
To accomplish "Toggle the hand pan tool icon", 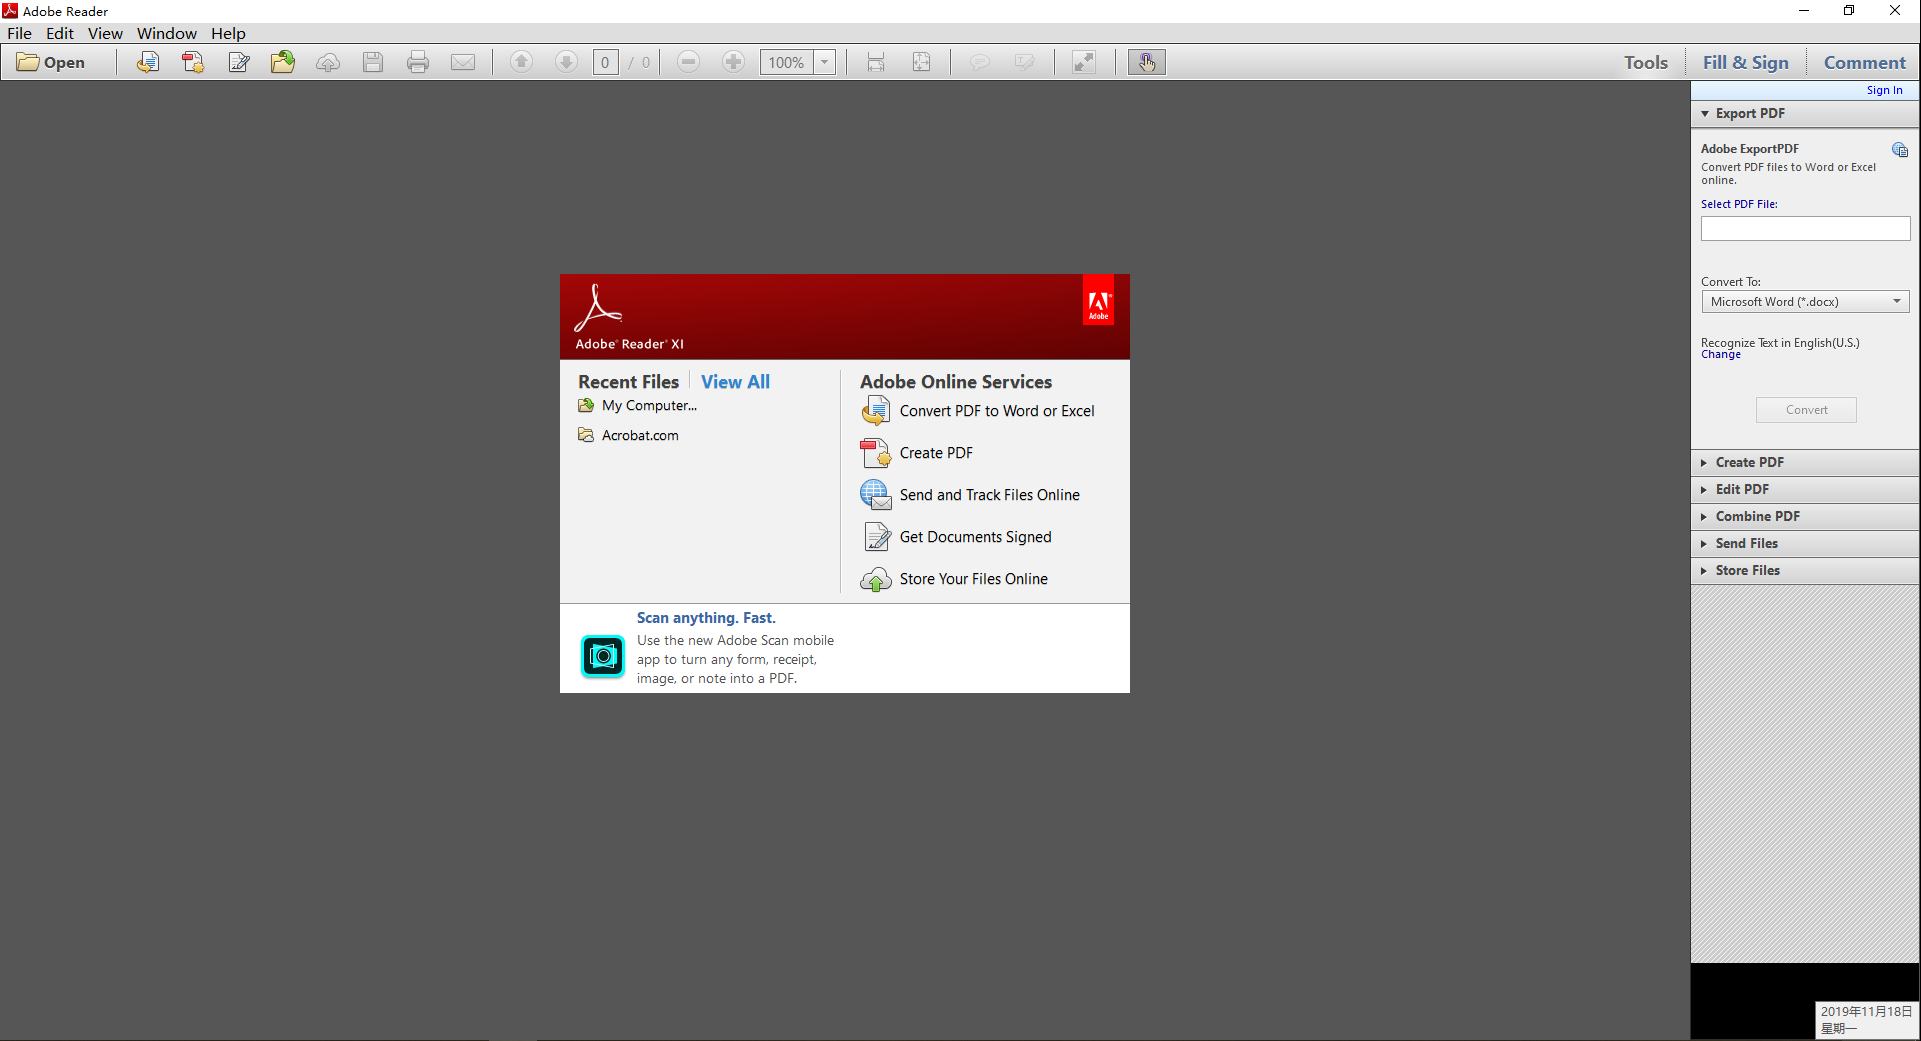I will pyautogui.click(x=1146, y=62).
